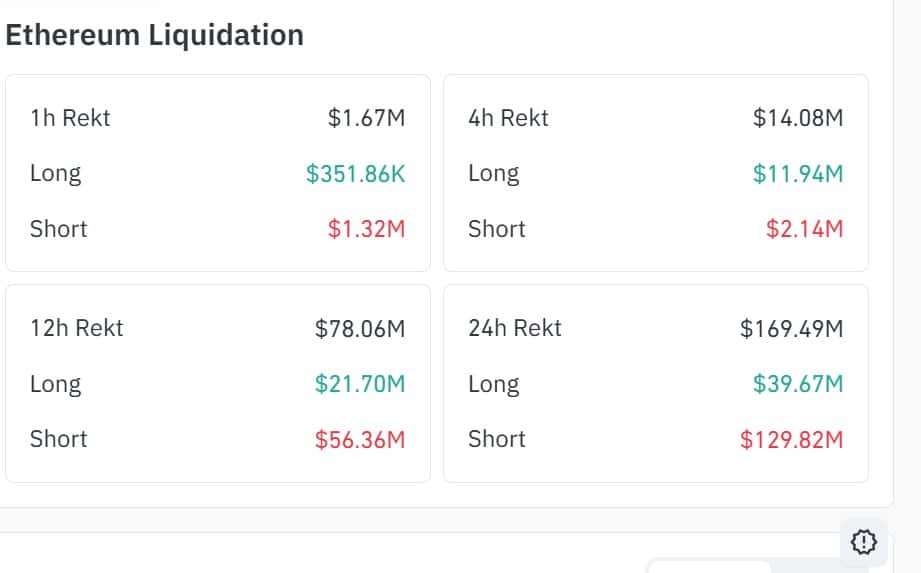Click the $56.36M short value
Image resolution: width=921 pixels, height=573 pixels.
coord(360,439)
